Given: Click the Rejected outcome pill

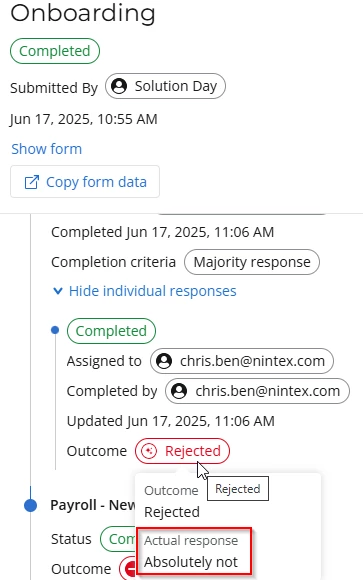Looking at the screenshot, I should 182,451.
